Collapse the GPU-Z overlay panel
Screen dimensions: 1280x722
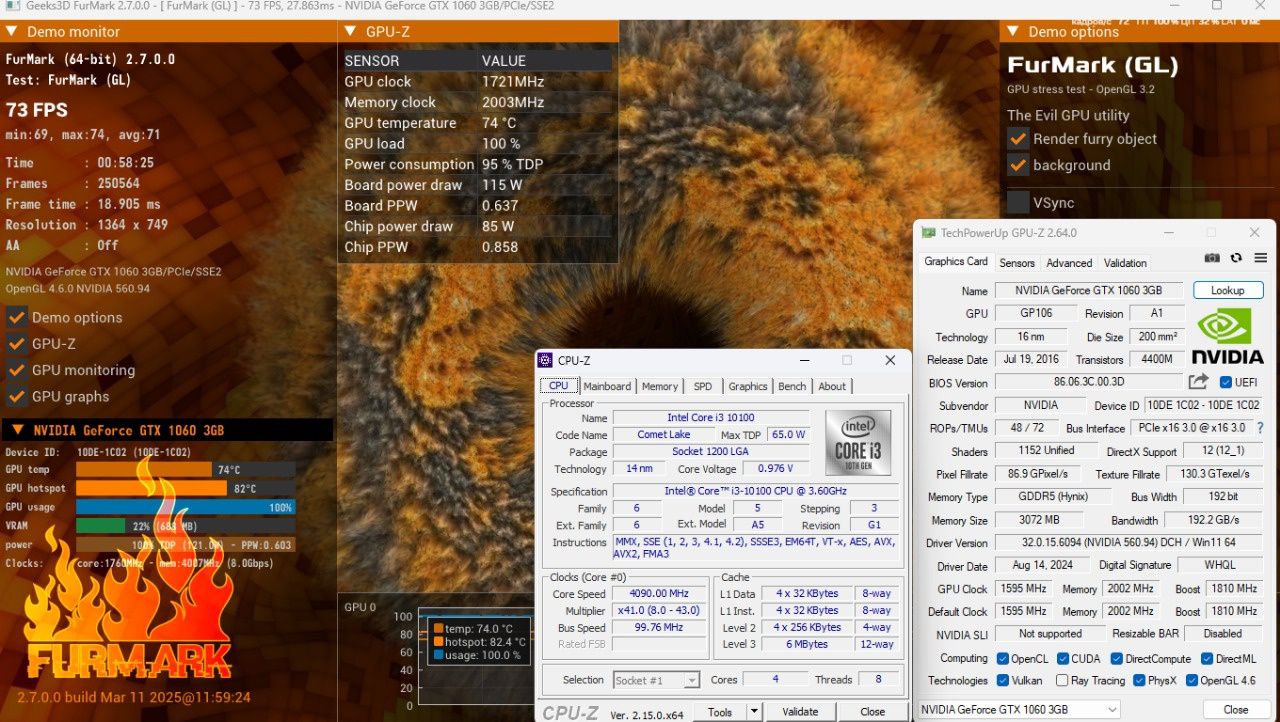pyautogui.click(x=350, y=32)
